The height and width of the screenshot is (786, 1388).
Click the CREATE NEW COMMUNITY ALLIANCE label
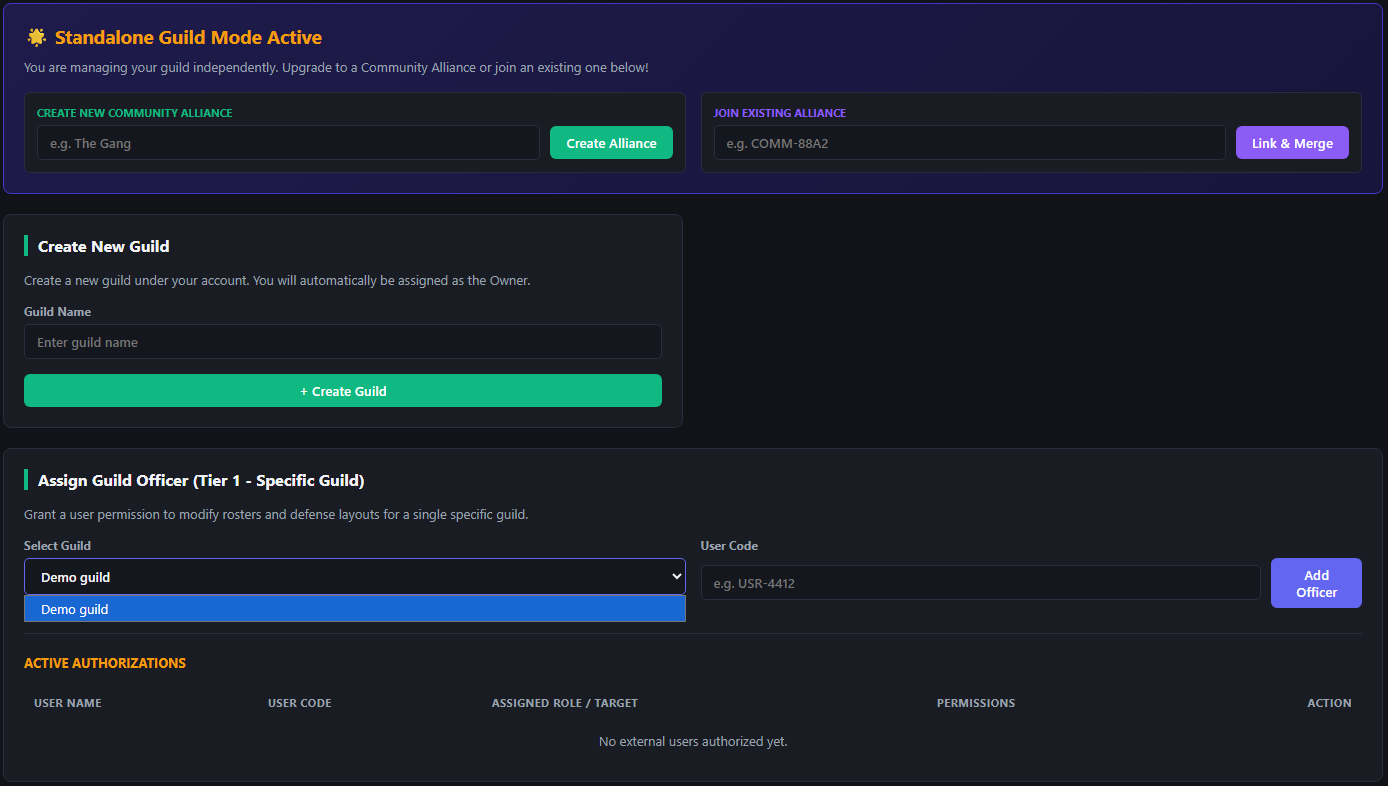[134, 113]
